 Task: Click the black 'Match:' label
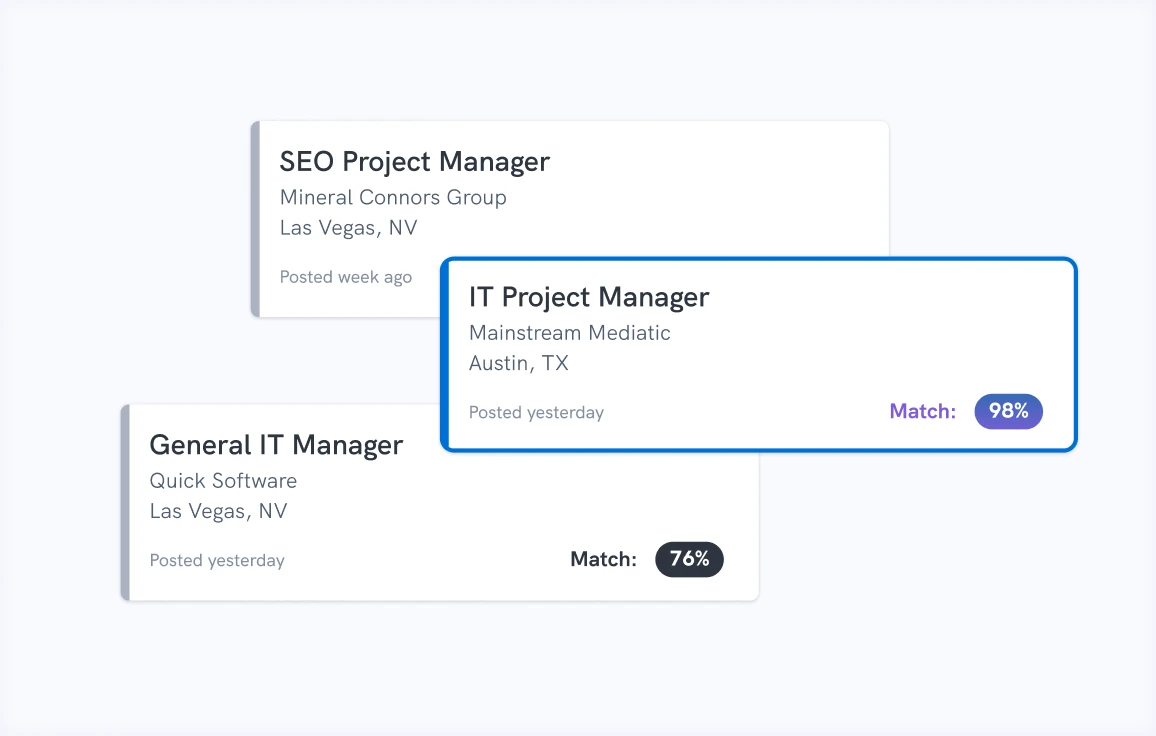[x=603, y=559]
